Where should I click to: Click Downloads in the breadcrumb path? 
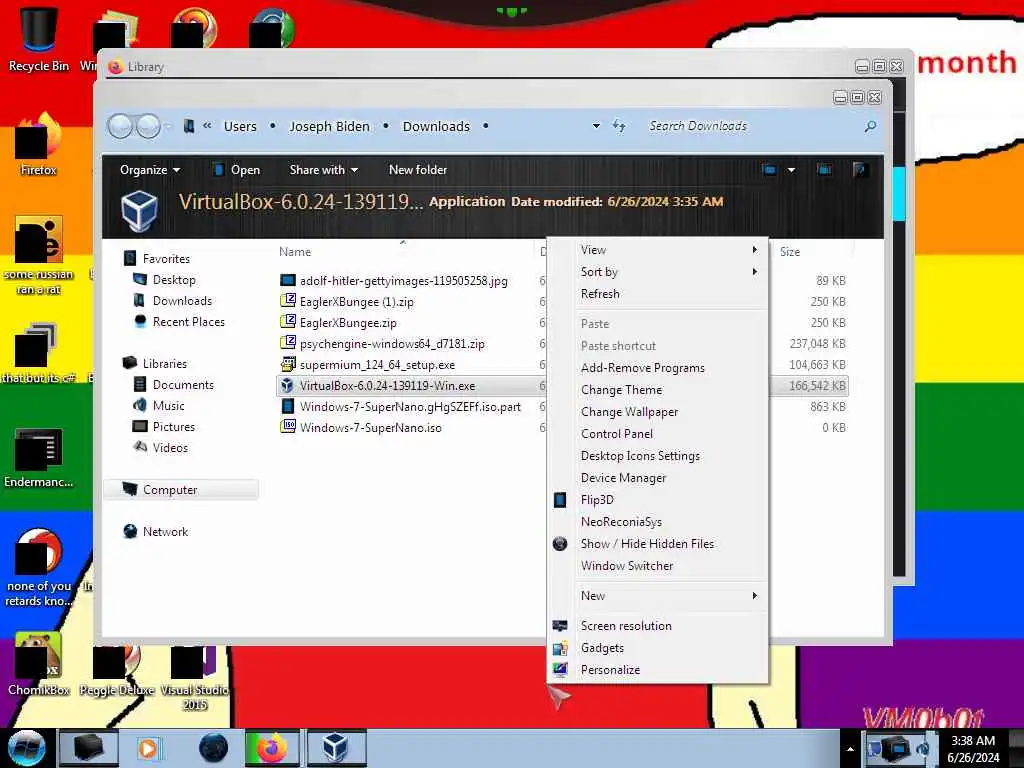[436, 126]
